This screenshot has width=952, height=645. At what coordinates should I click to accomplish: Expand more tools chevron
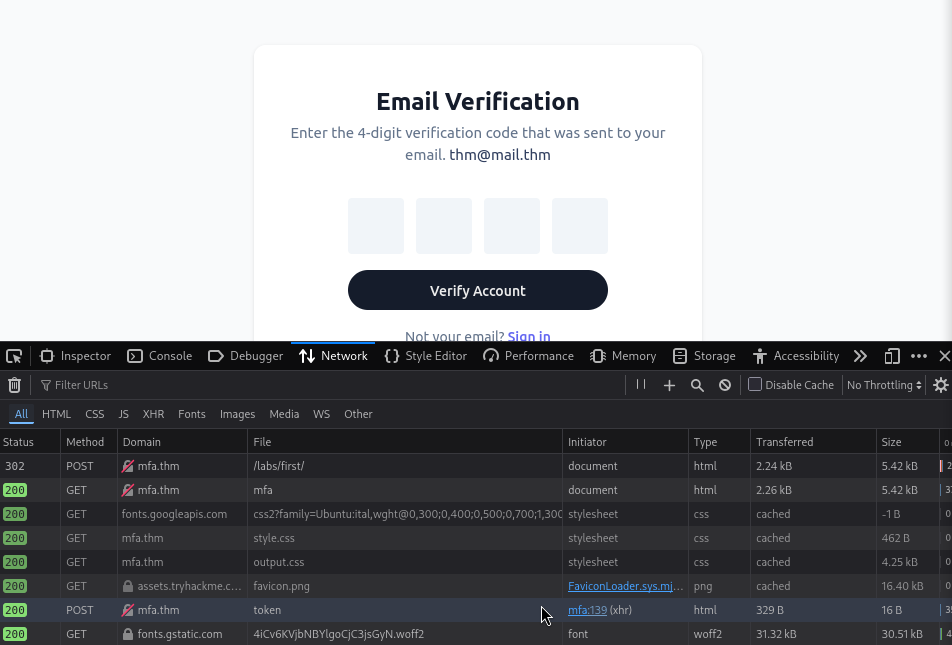click(860, 356)
